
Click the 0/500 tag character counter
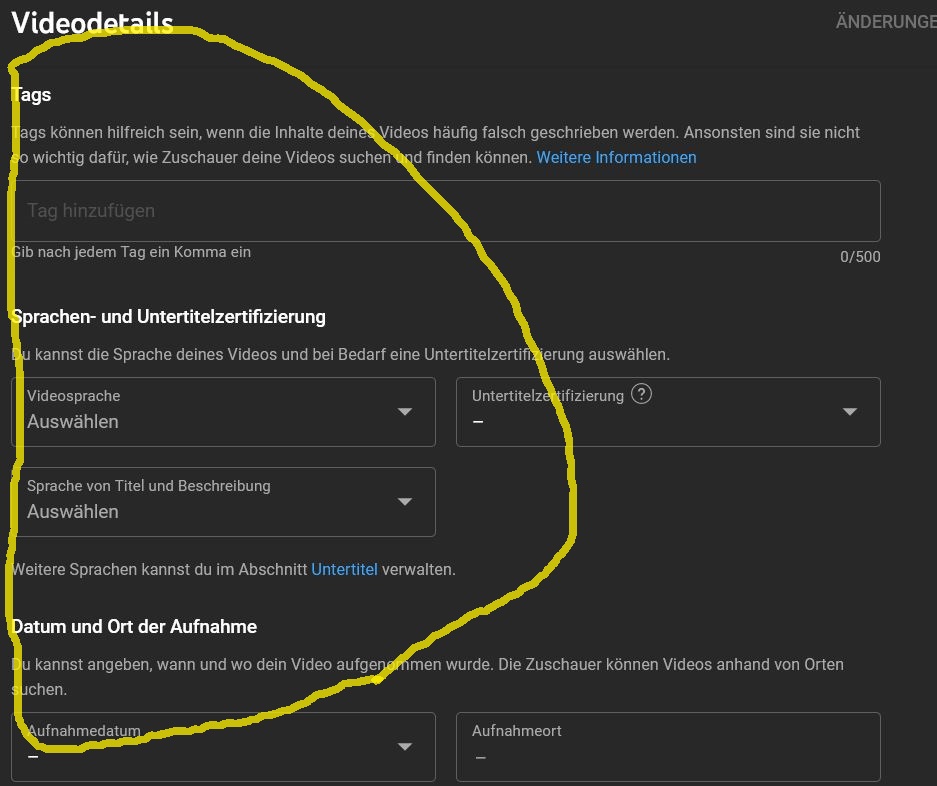click(x=859, y=257)
